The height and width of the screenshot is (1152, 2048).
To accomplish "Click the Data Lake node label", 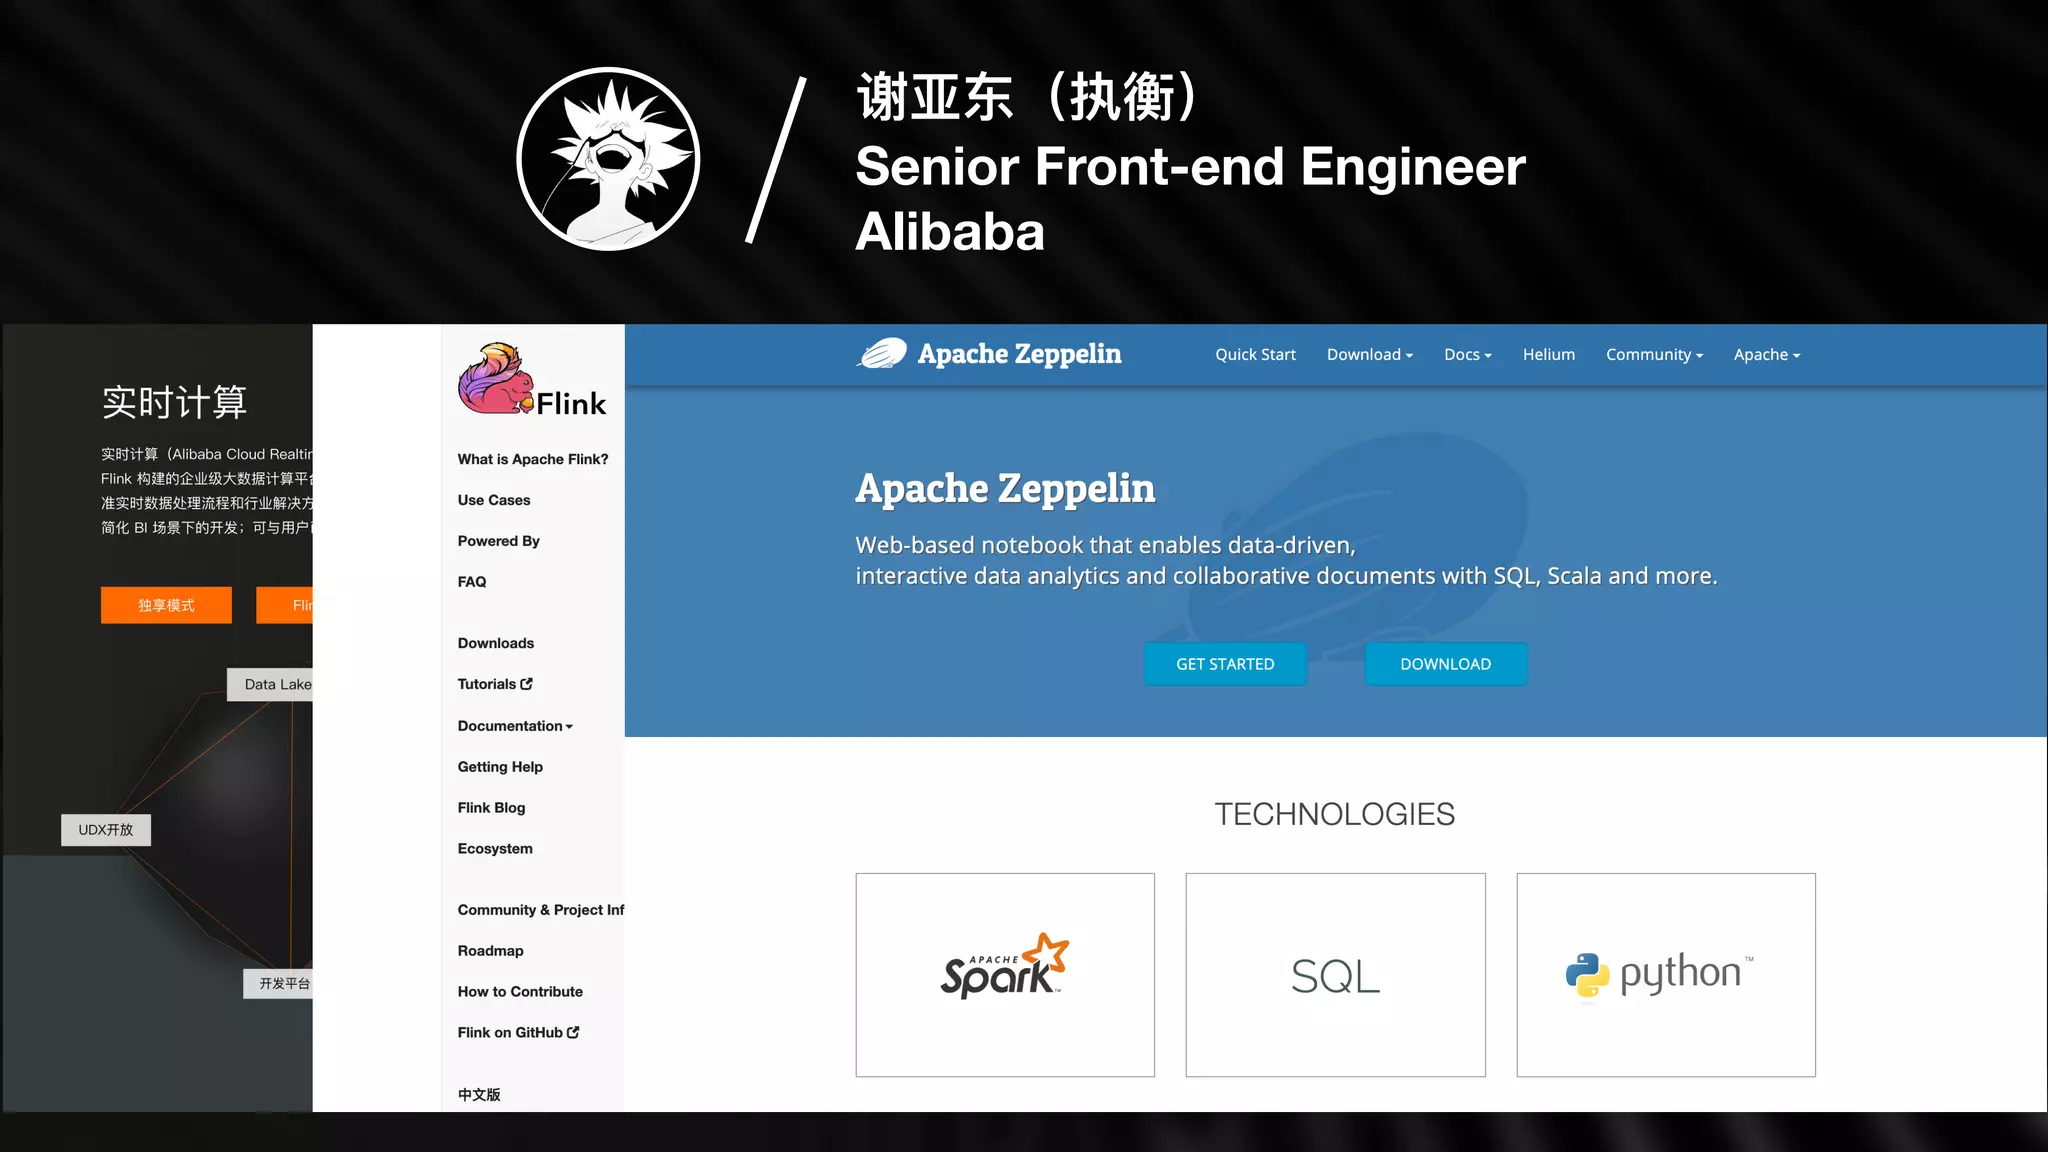I will [x=270, y=684].
